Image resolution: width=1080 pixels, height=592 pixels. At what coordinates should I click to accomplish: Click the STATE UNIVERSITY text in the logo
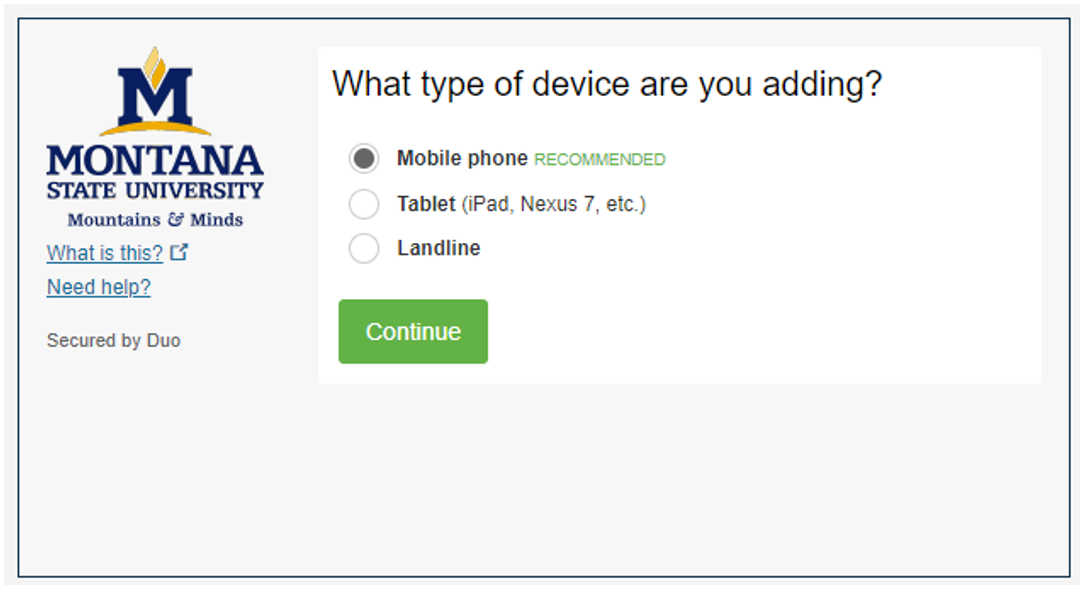155,191
